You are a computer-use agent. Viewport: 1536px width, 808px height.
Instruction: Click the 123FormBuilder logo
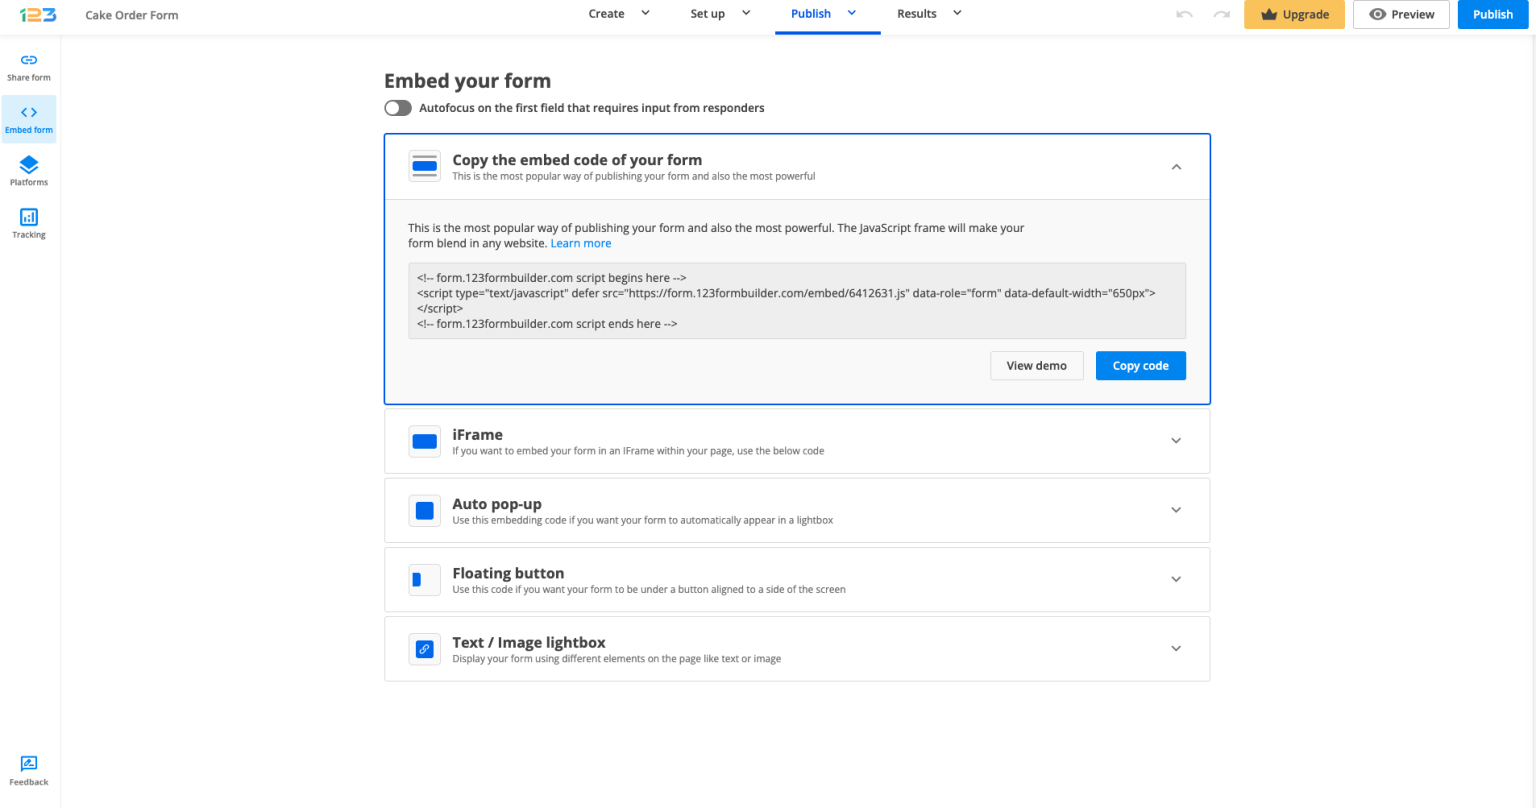coord(38,15)
